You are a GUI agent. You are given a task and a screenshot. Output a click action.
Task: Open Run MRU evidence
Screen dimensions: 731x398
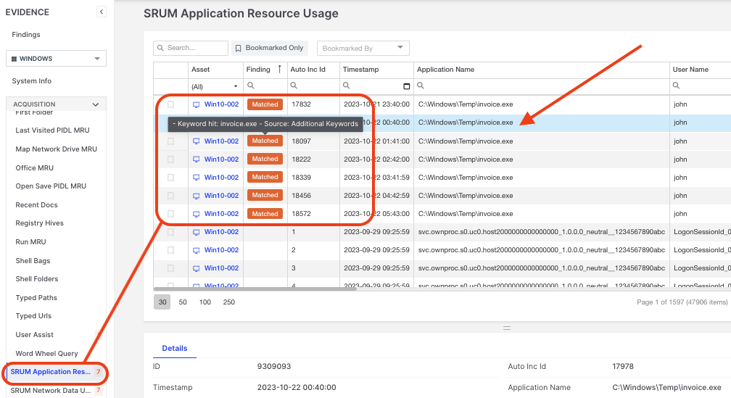[x=31, y=242]
